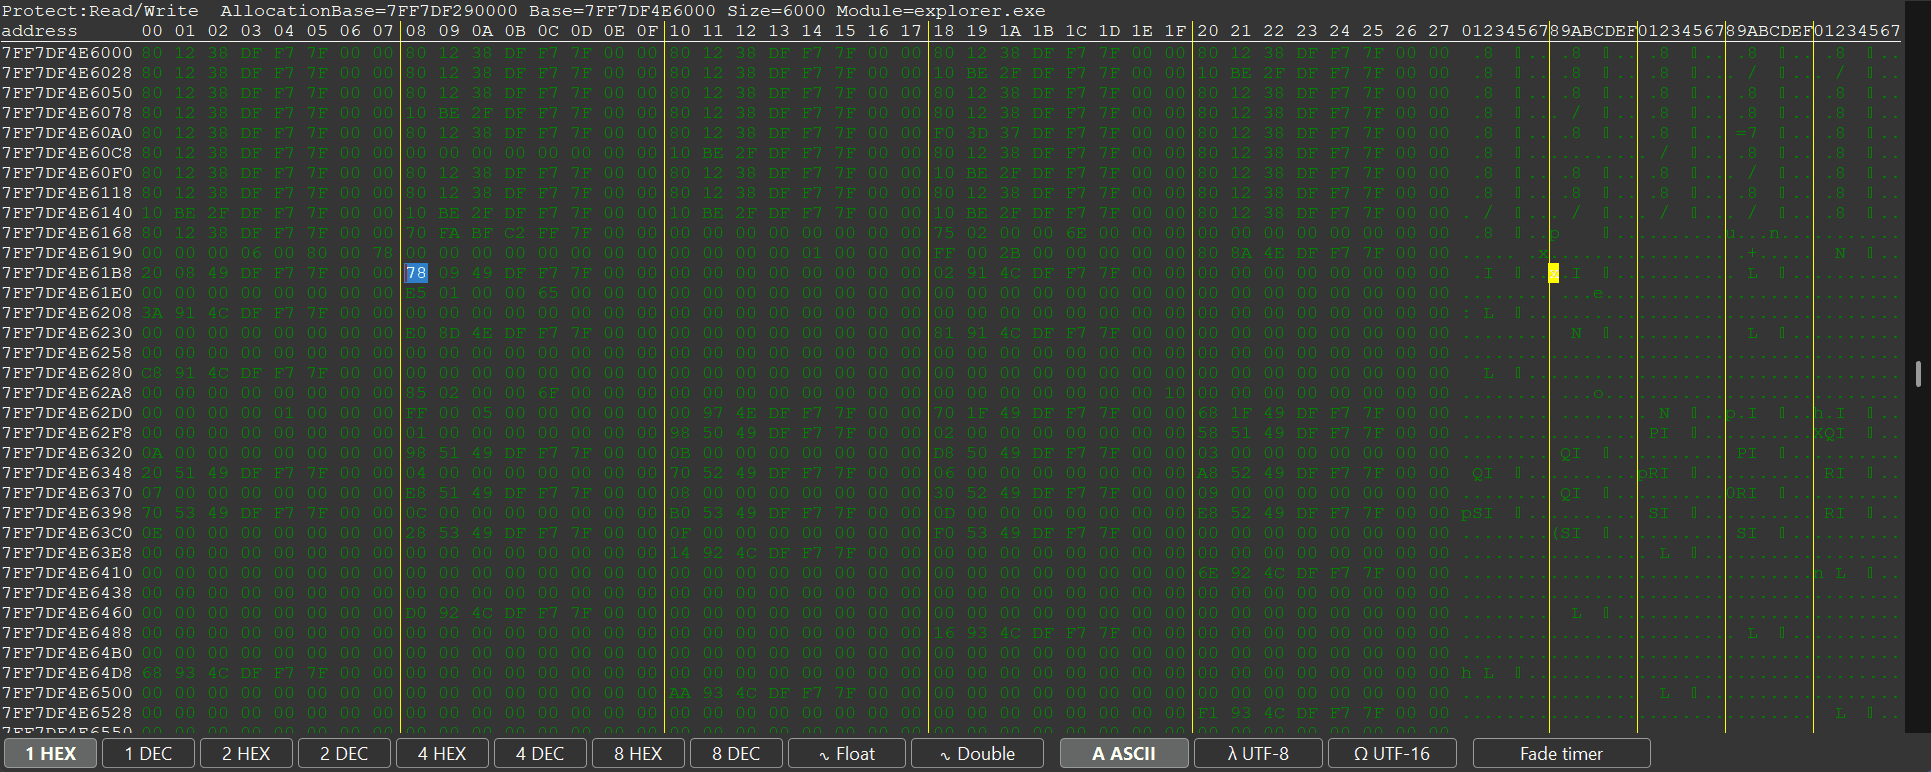Select address row 7FF7DF4E6528
This screenshot has width=1931, height=772.
pyautogui.click(x=67, y=712)
